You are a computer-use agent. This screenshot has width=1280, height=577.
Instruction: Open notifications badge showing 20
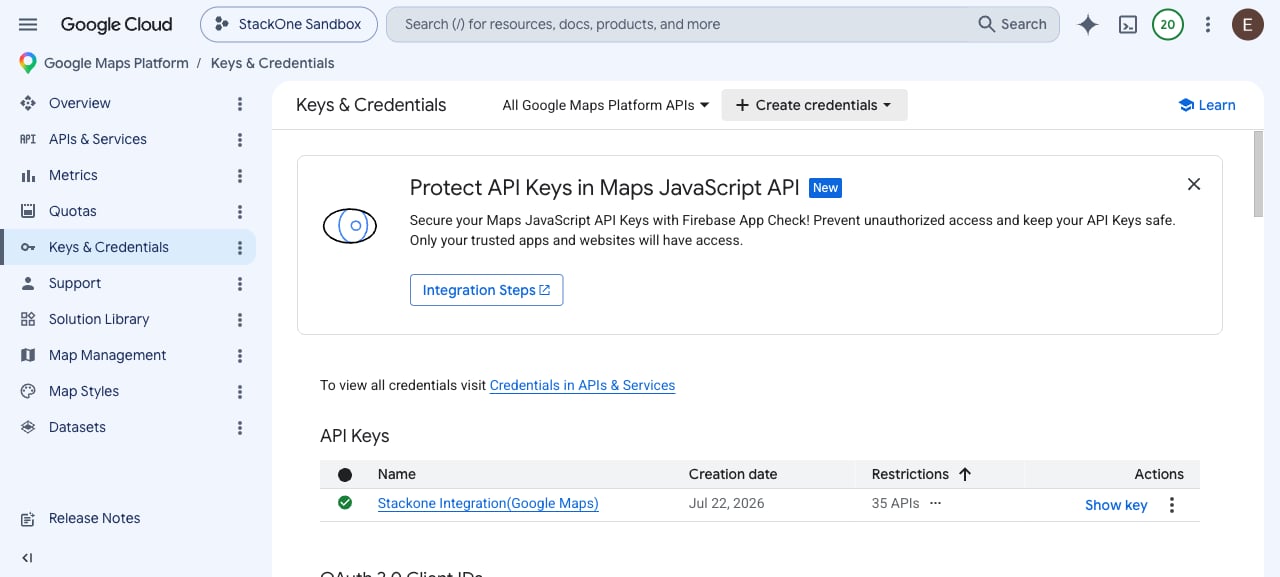tap(1168, 25)
